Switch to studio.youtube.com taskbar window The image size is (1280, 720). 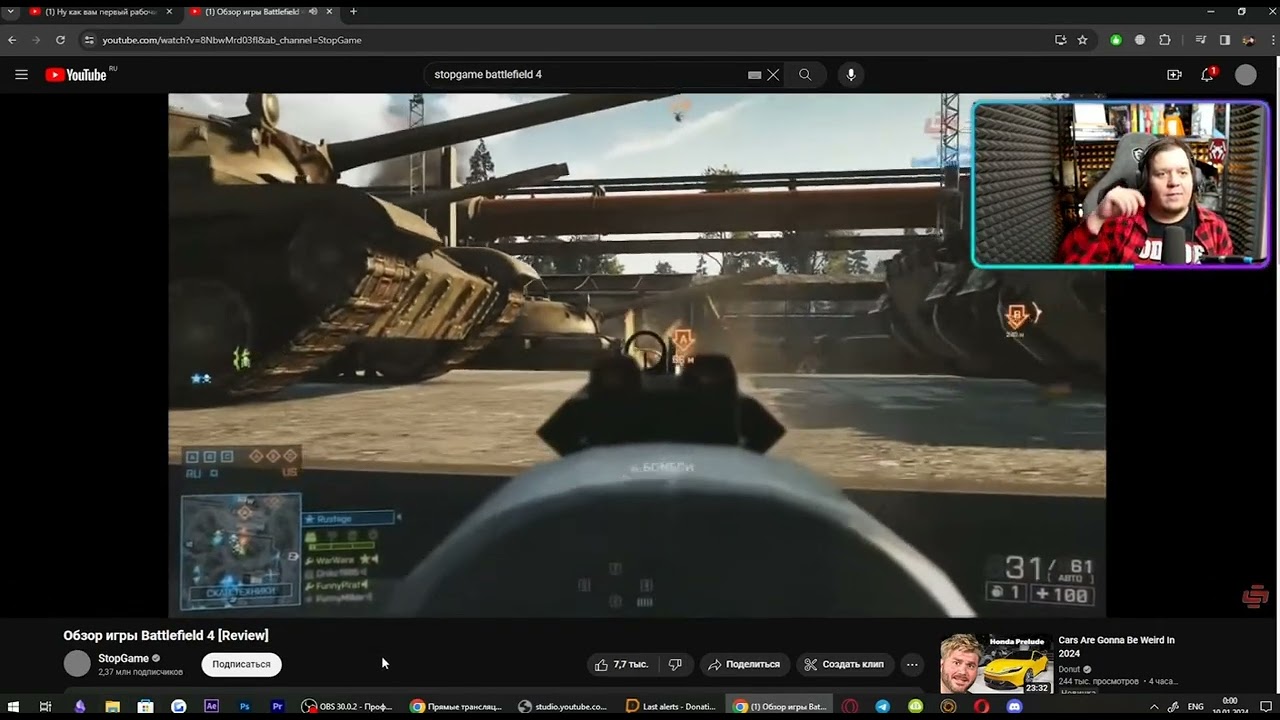[x=563, y=706]
